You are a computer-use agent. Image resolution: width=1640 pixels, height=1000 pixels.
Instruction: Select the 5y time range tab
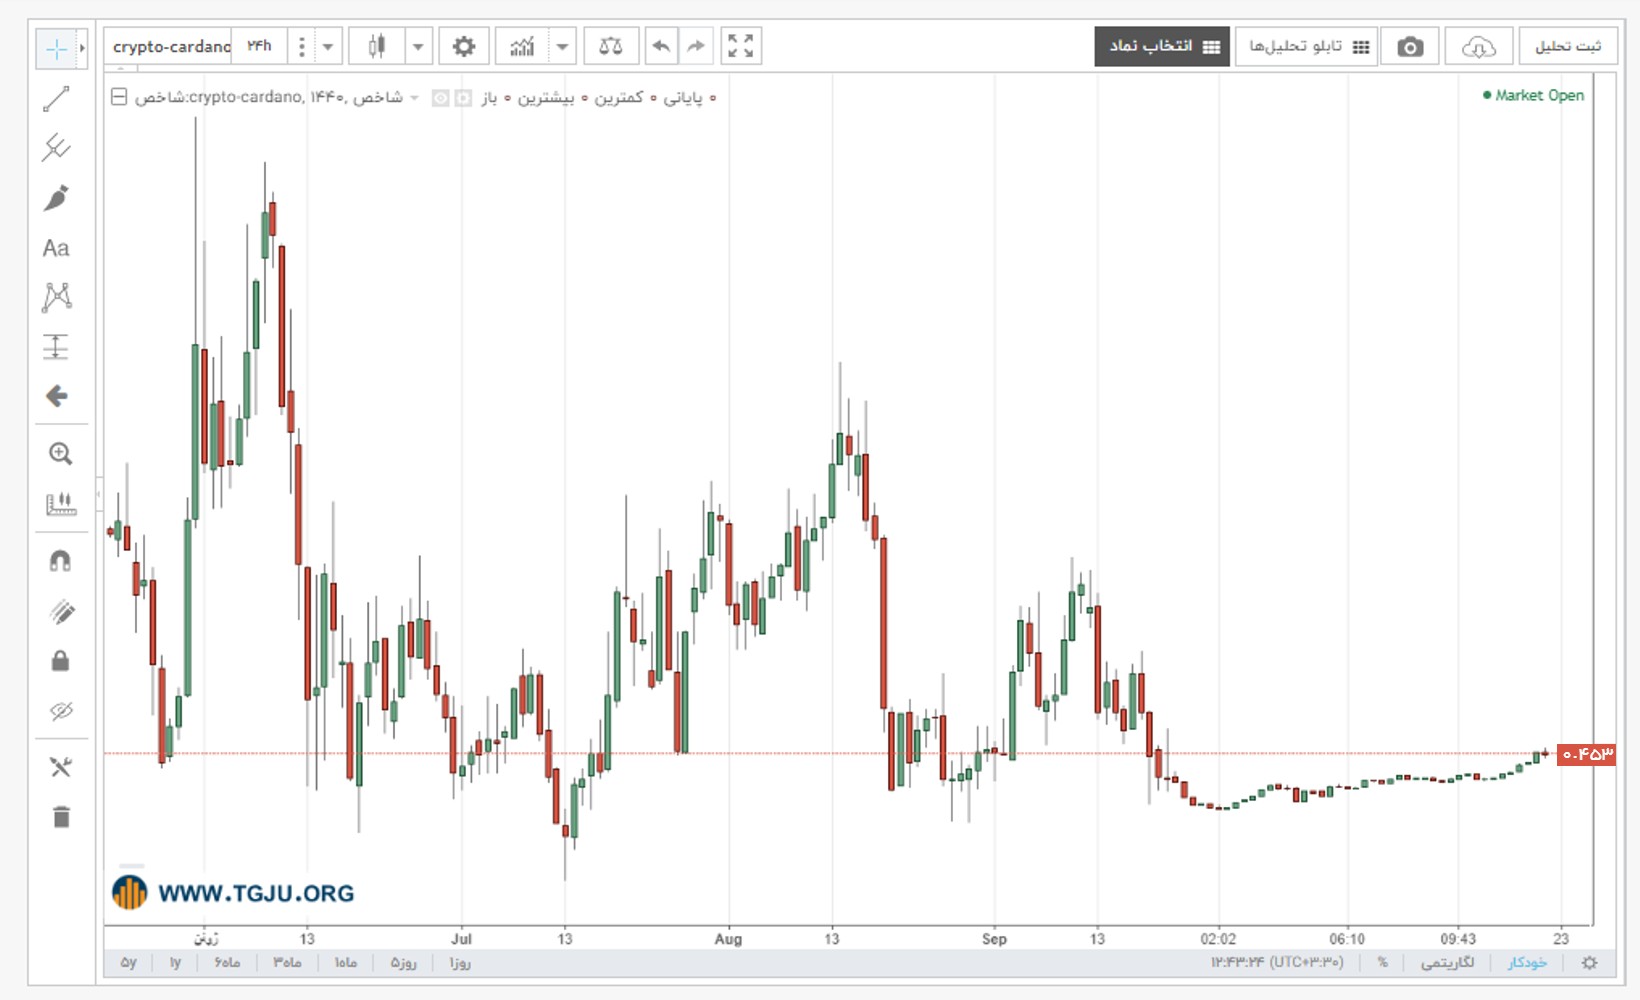(129, 963)
